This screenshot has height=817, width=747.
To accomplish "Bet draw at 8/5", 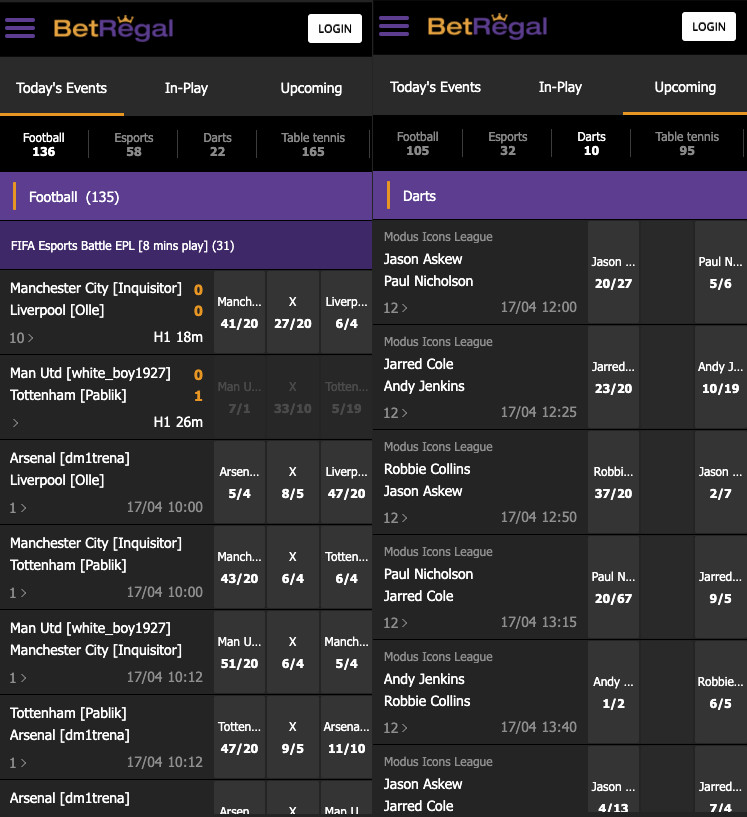I will (293, 482).
